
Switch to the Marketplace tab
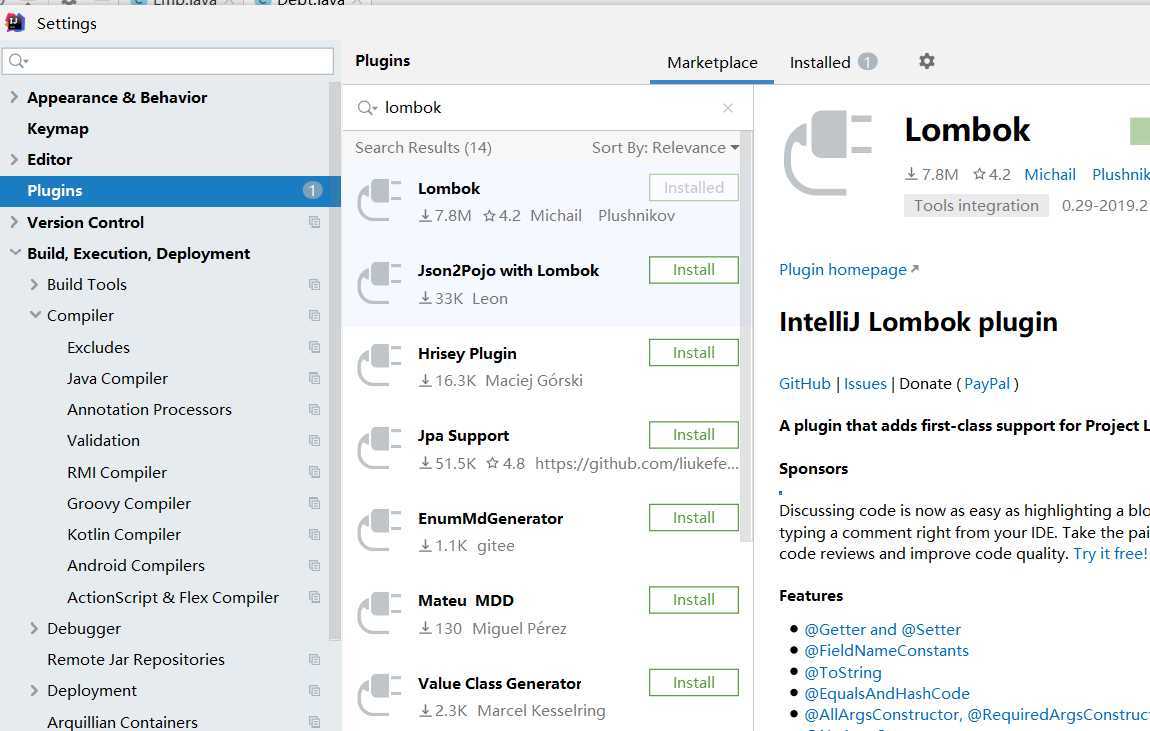pyautogui.click(x=712, y=63)
